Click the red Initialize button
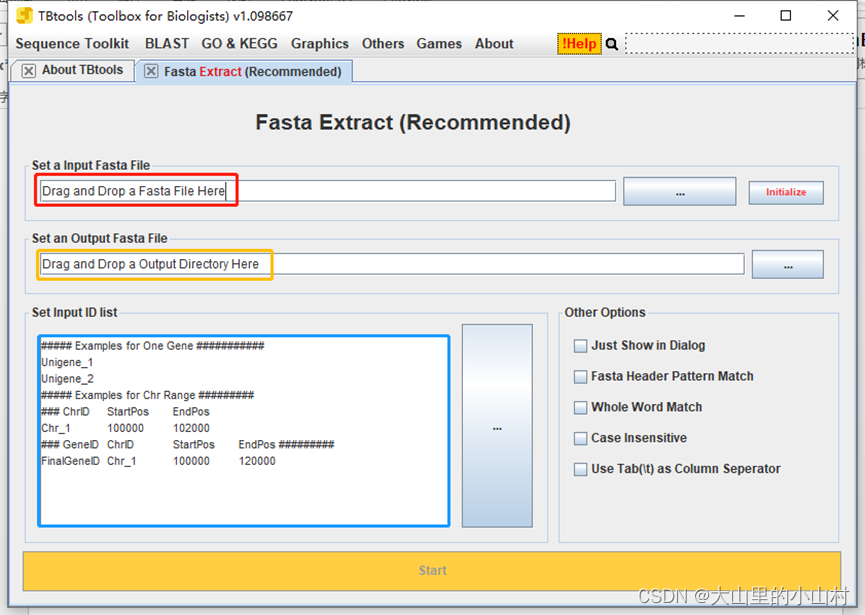The width and height of the screenshot is (865, 615). point(786,192)
